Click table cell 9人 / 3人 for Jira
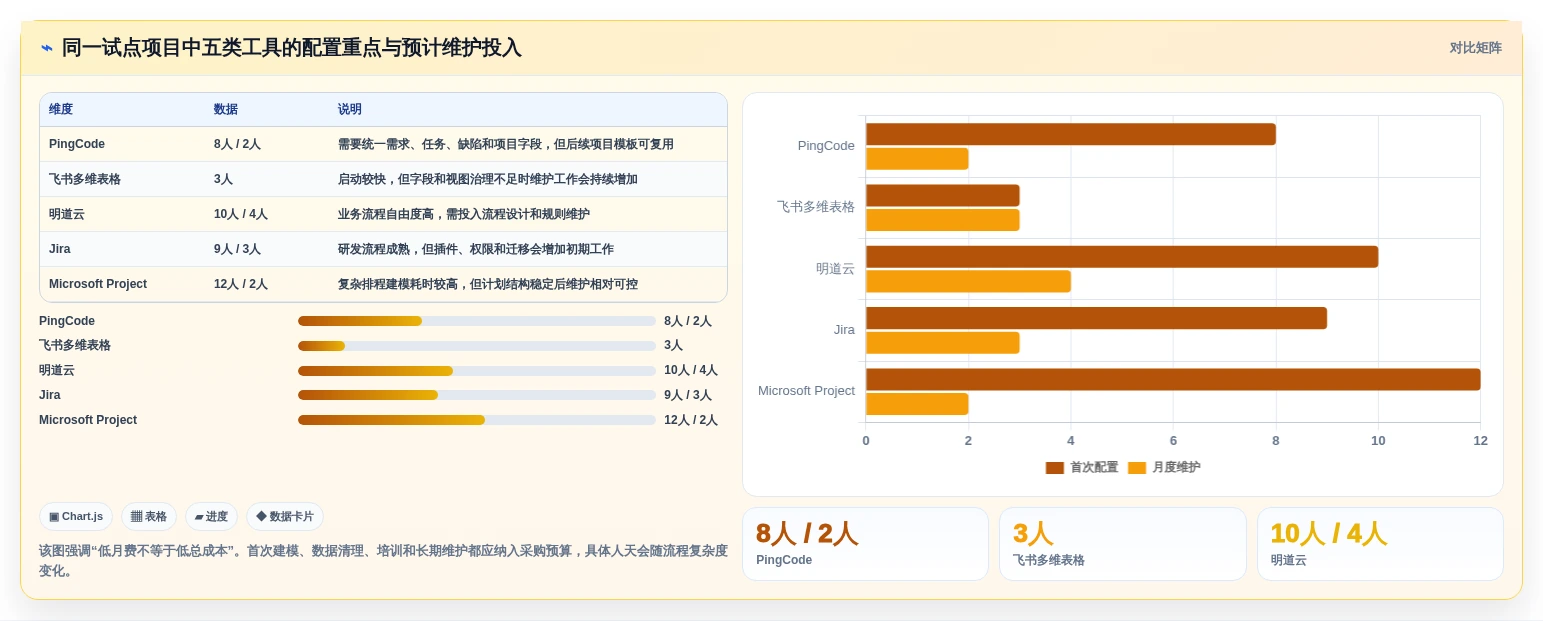 237,249
